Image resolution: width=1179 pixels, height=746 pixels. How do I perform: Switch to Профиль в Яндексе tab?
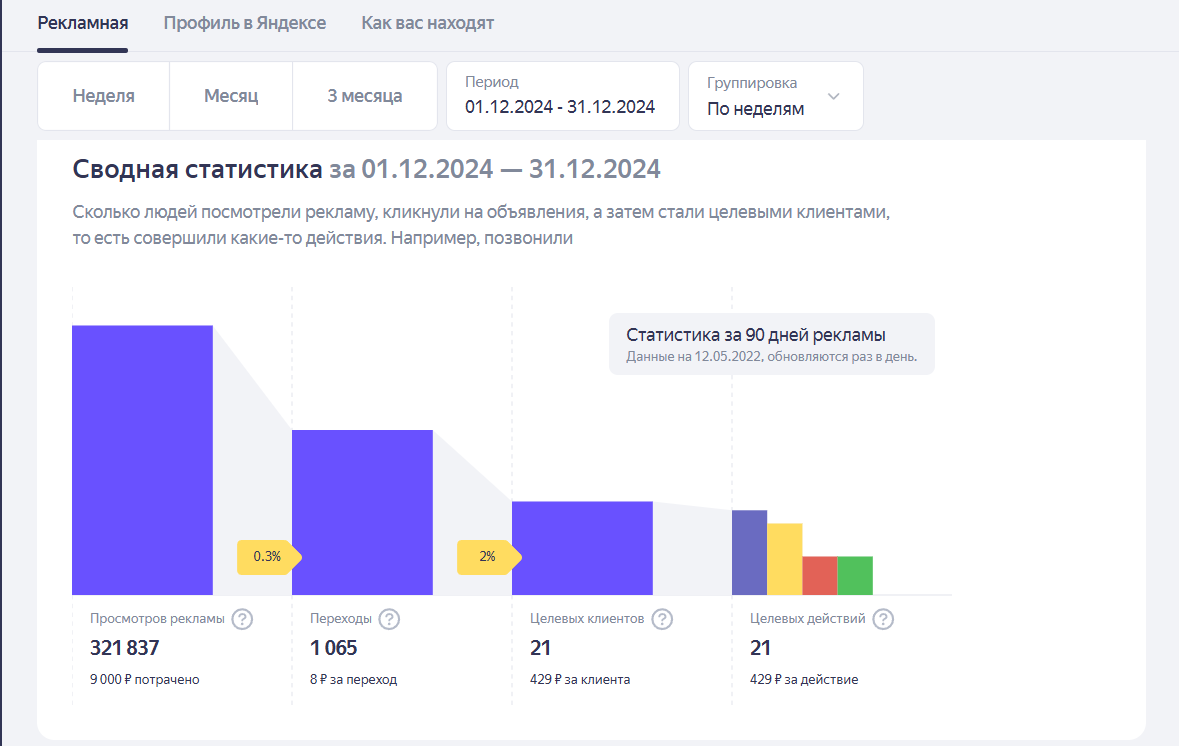245,23
